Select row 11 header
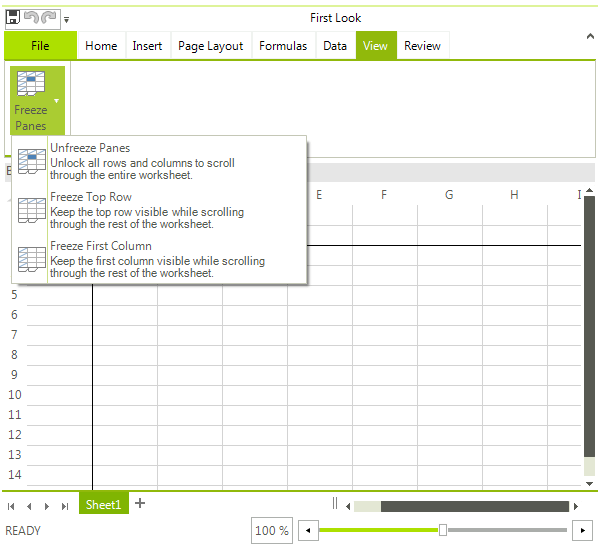 coord(15,415)
